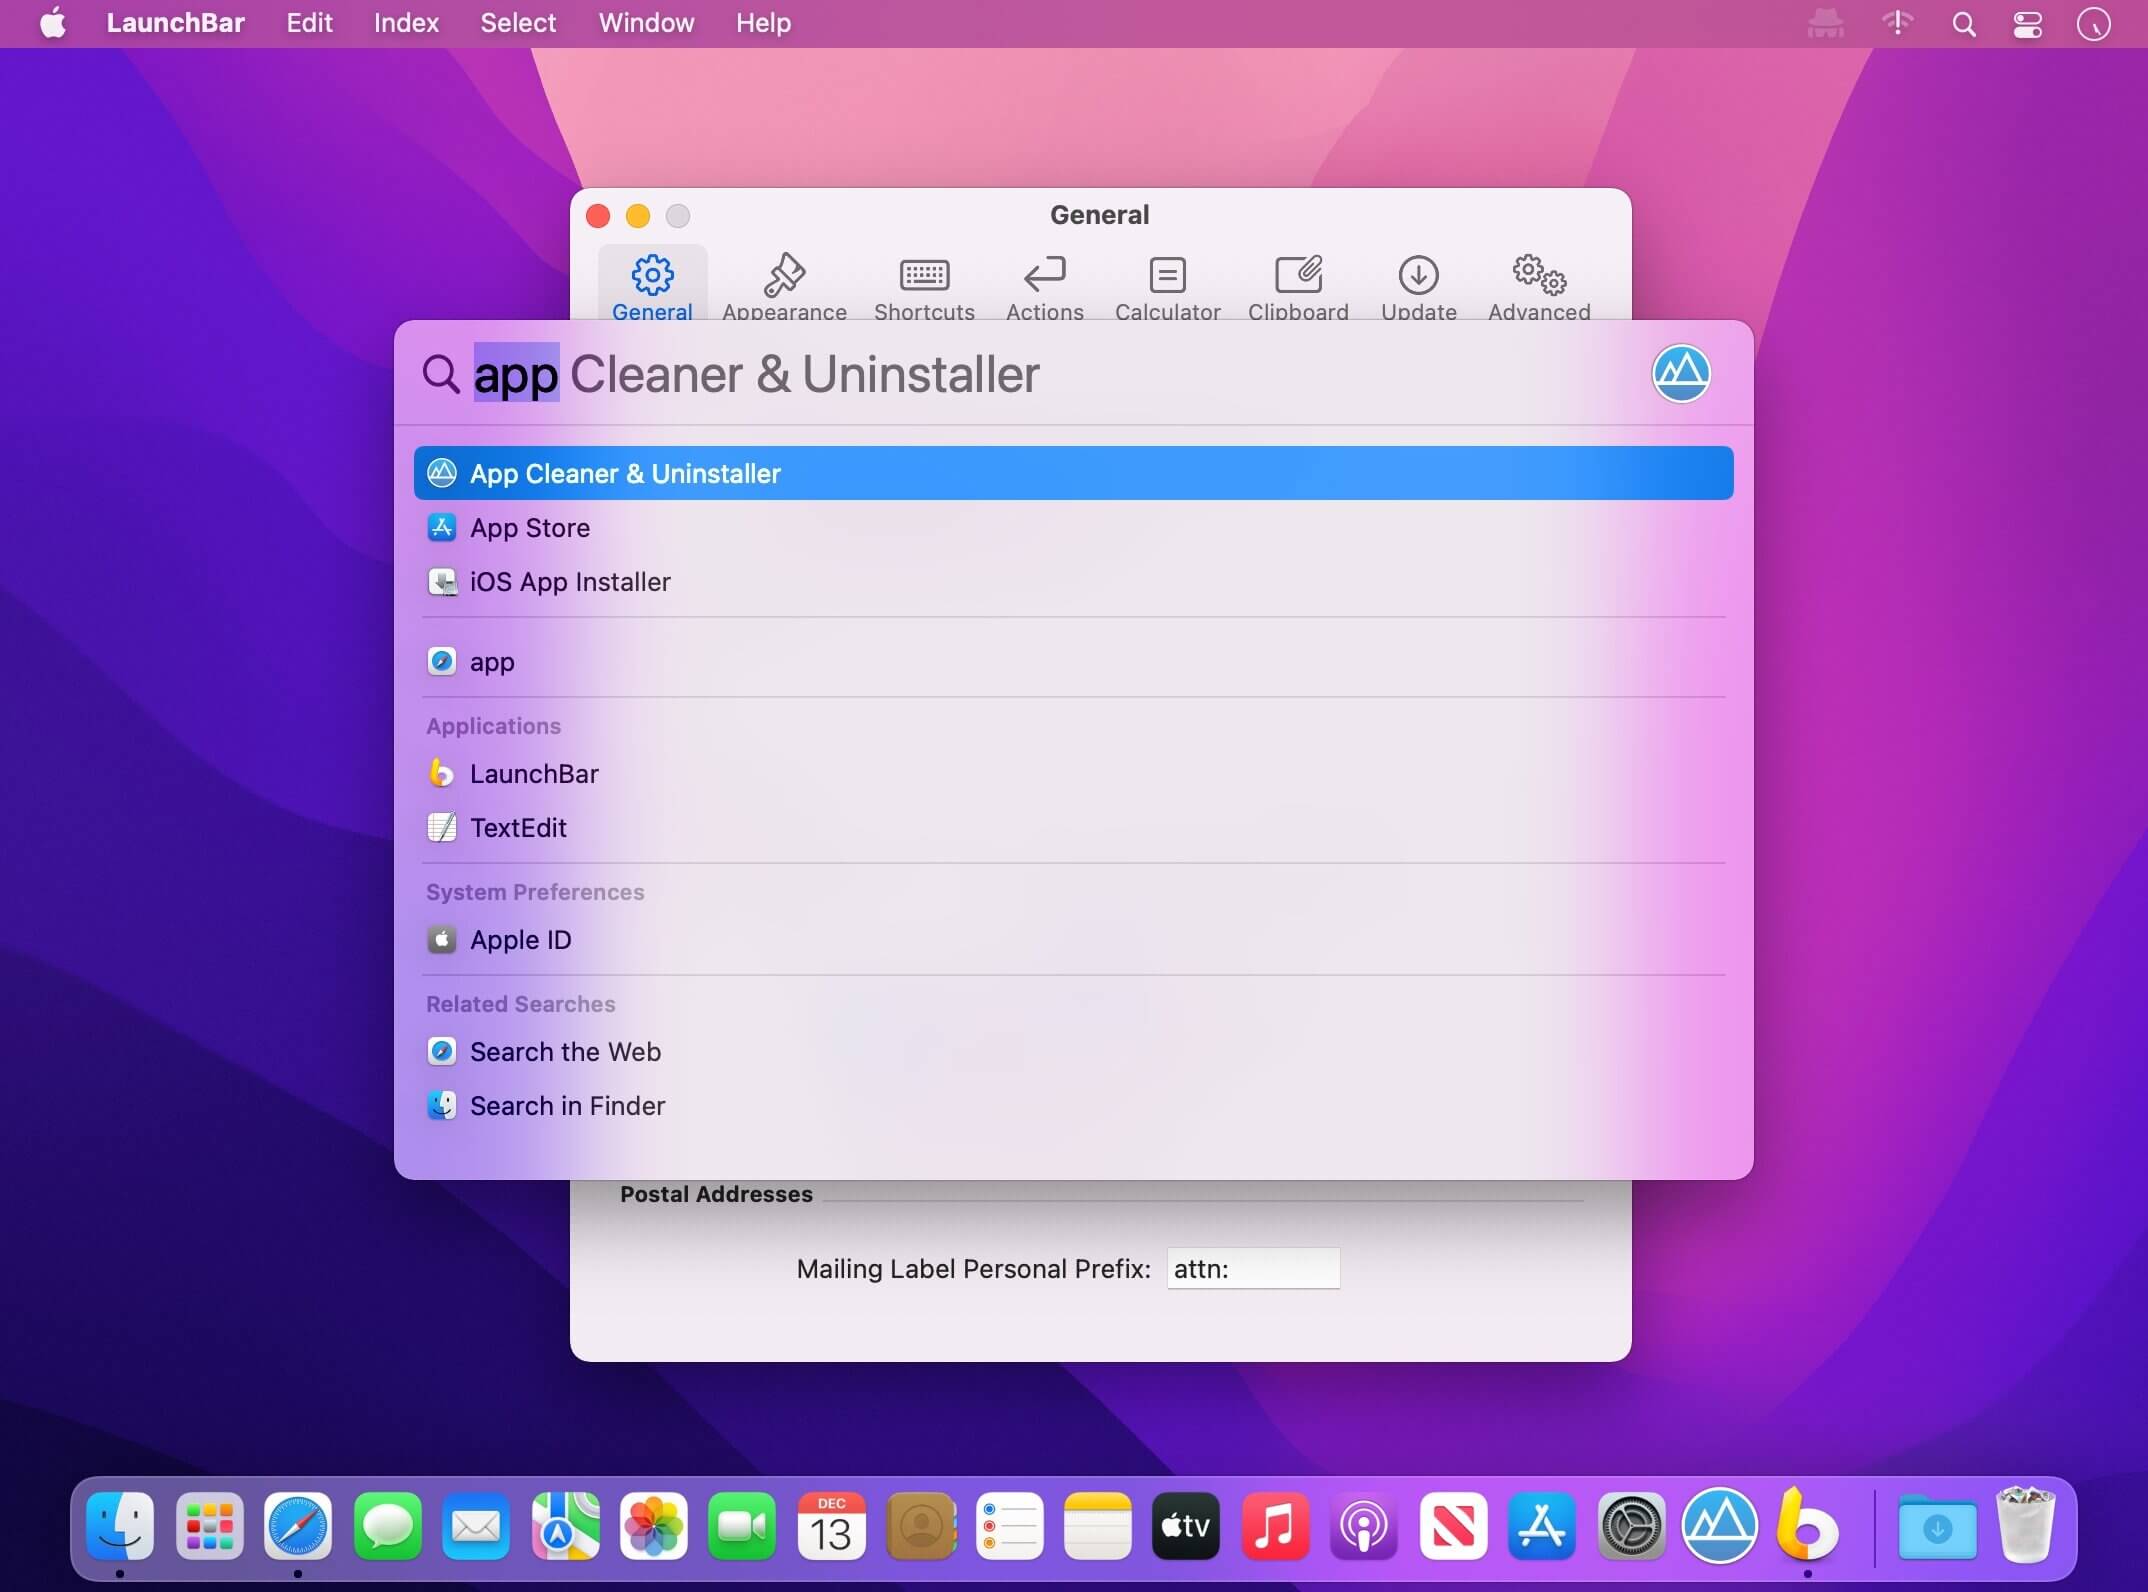Switch to the Actions preferences tab
Screen dimensions: 2148x1592
[x=1044, y=287]
